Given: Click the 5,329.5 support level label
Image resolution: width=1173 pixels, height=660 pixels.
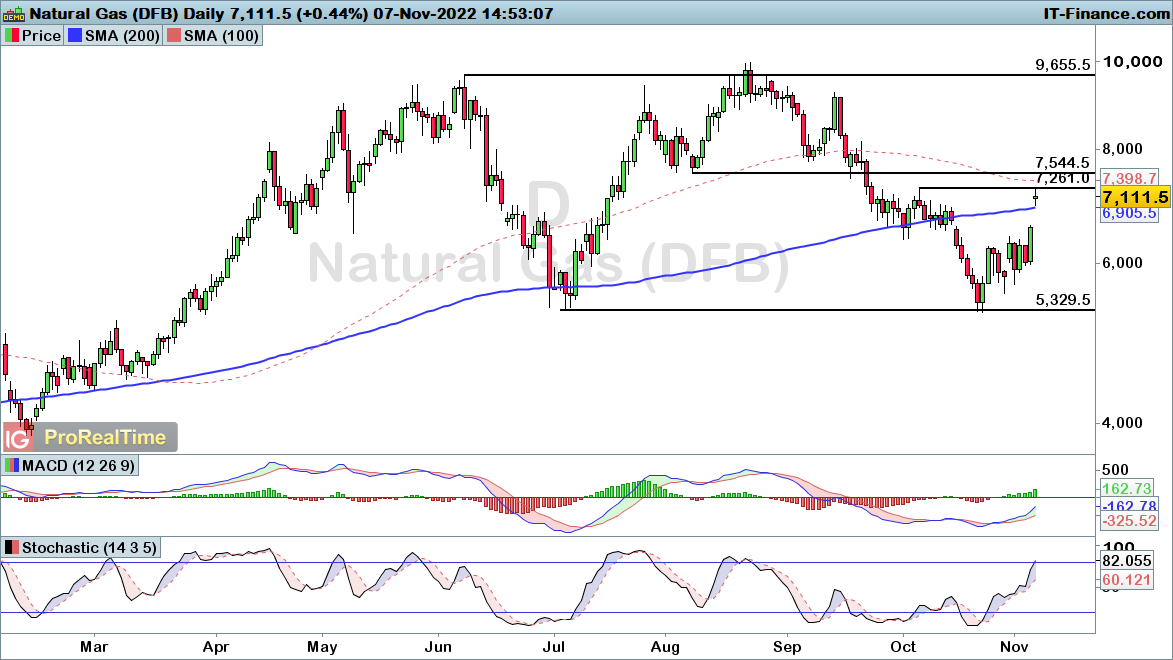Looking at the screenshot, I should click(1062, 300).
